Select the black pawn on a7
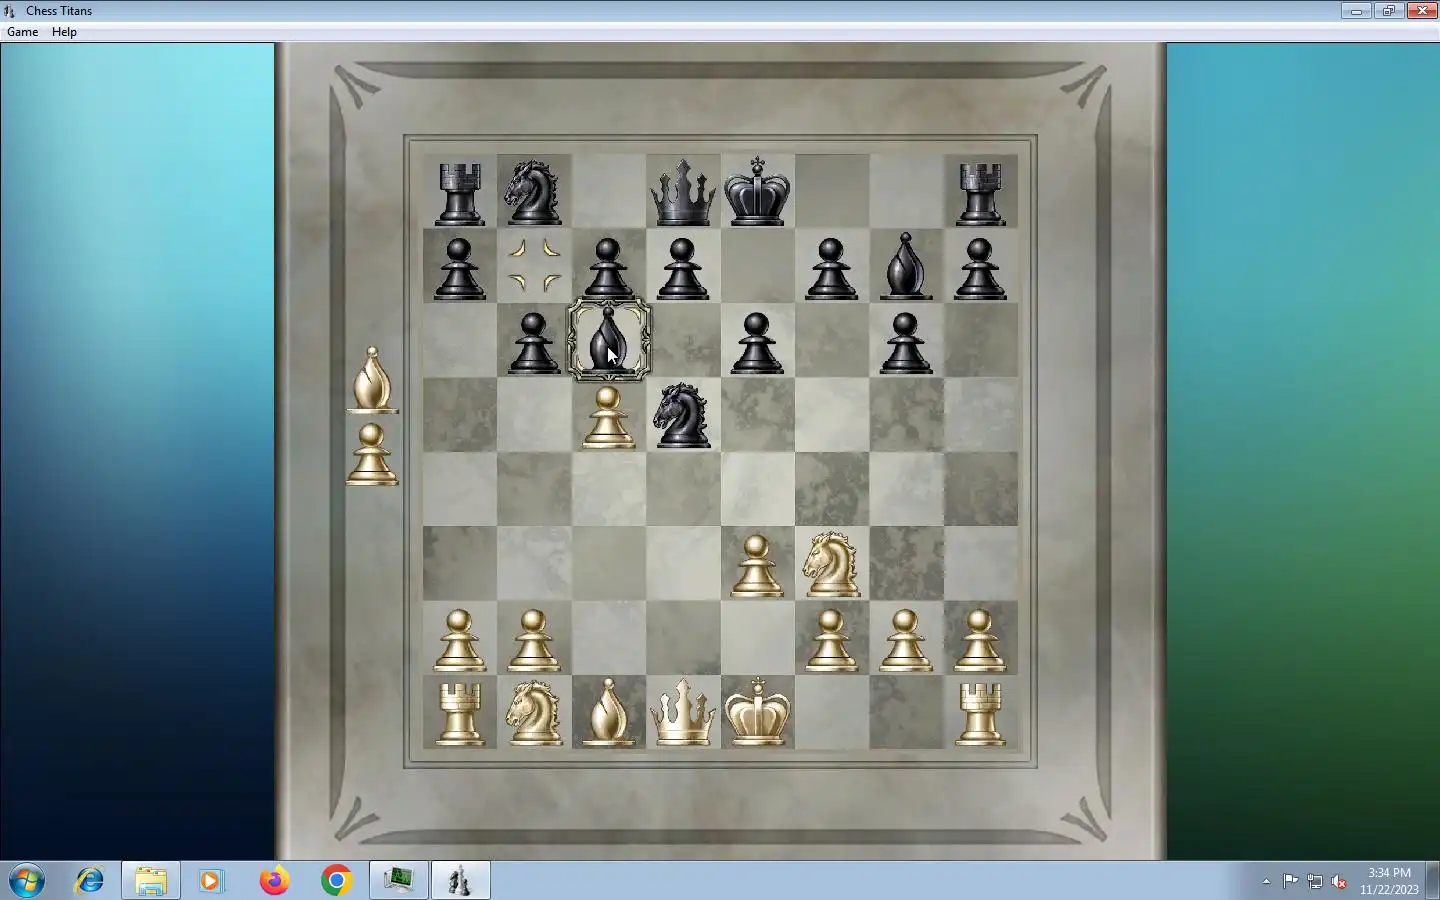Screen dimensions: 1440x900 pyautogui.click(x=459, y=268)
